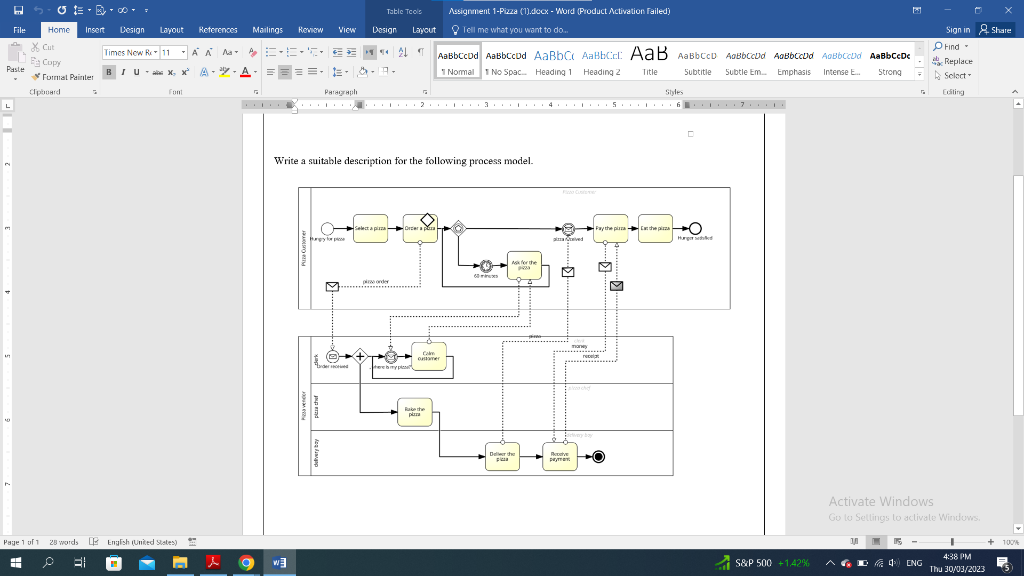
Task: Switch to the Insert tab
Action: coord(95,30)
